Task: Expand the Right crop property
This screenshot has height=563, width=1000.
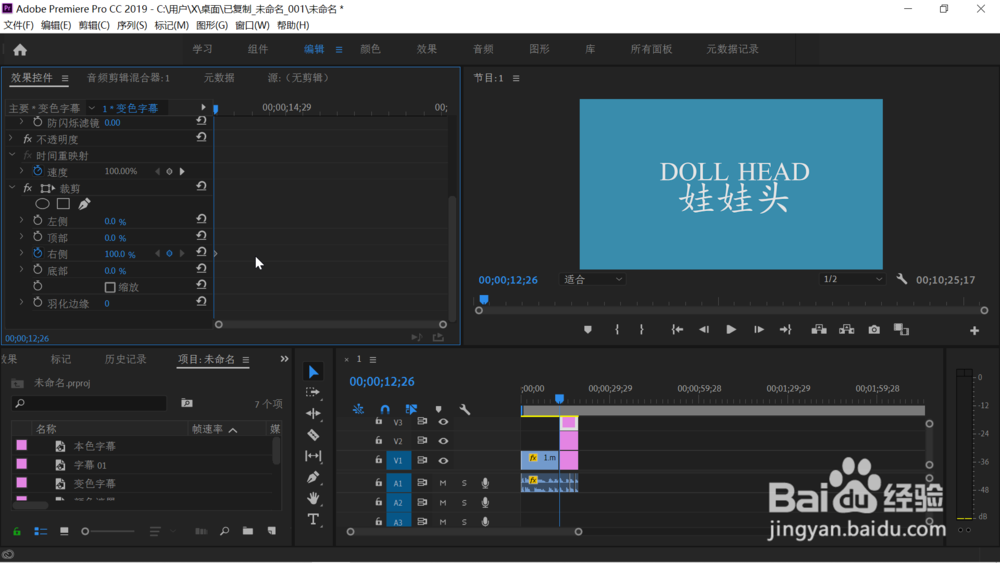Action: [22, 254]
